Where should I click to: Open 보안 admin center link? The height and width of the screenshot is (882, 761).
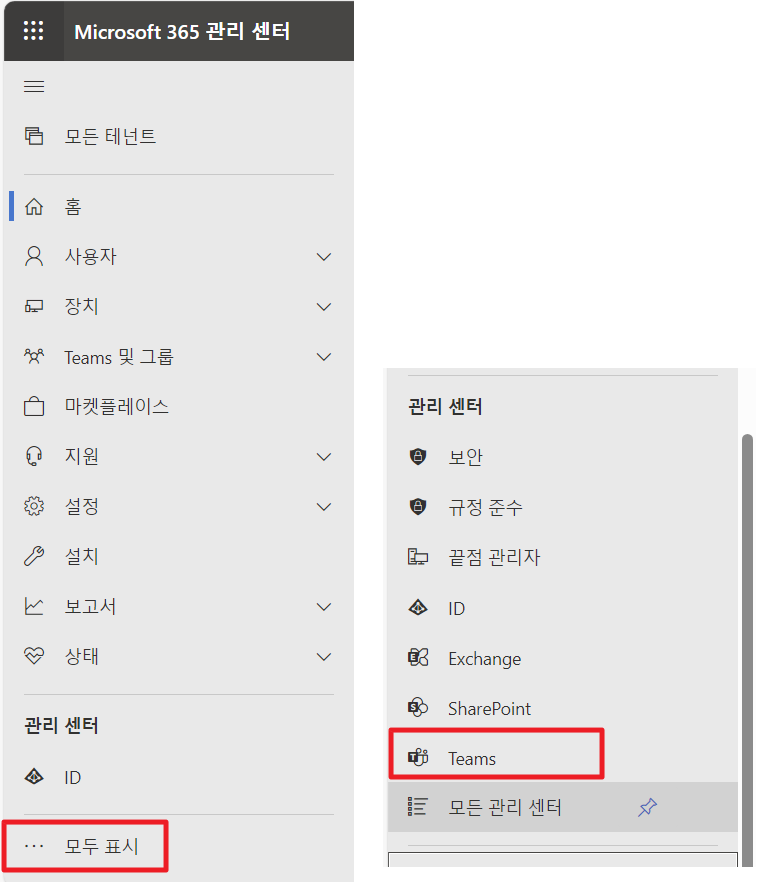(465, 457)
